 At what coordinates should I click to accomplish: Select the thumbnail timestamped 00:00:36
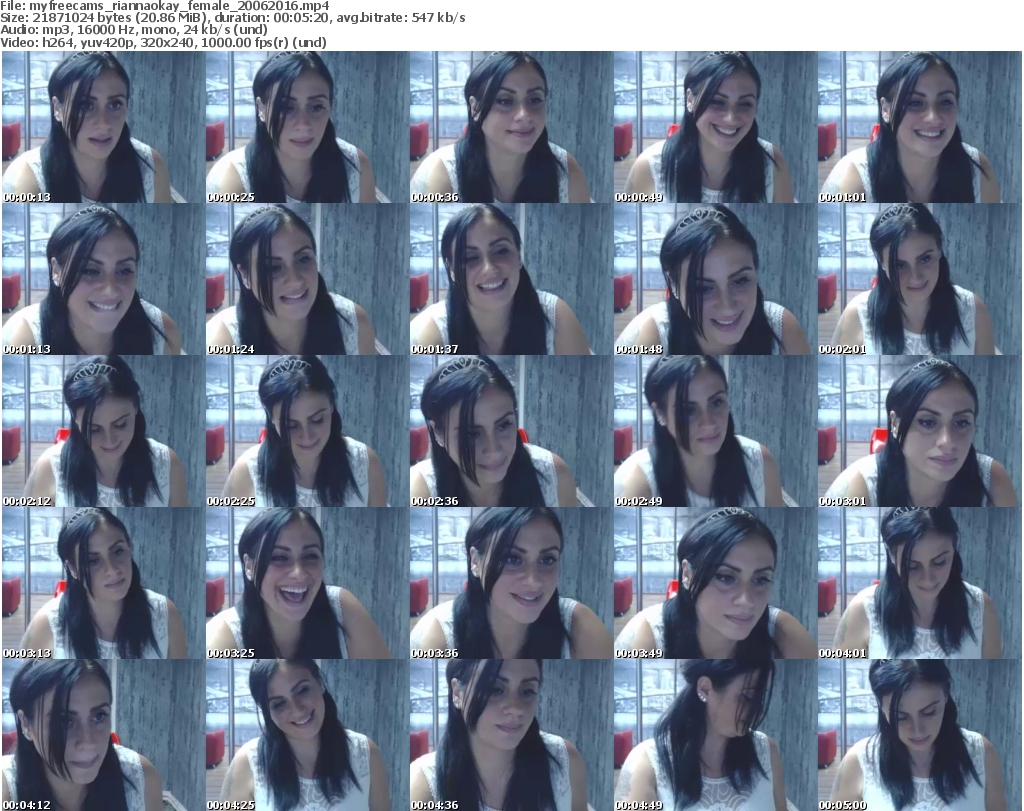point(511,127)
